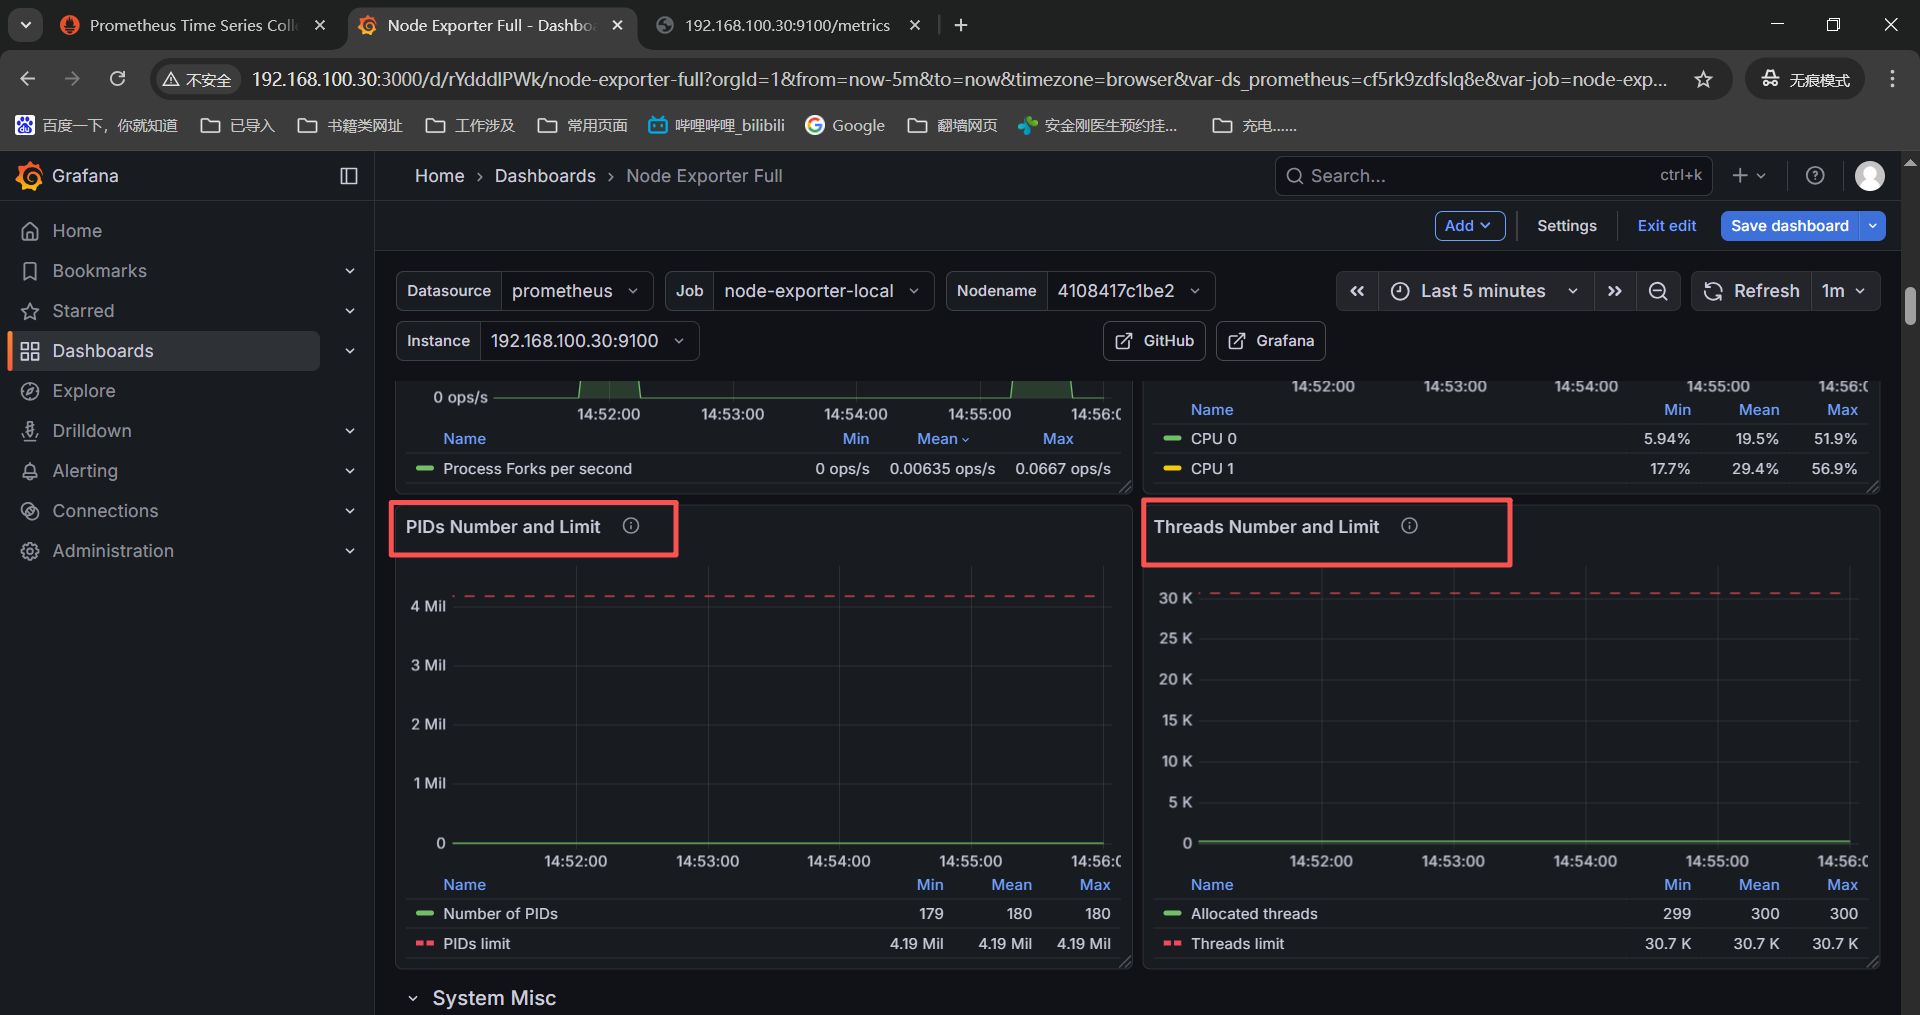The width and height of the screenshot is (1920, 1015).
Task: Bookmark this page with star icon
Action: [1703, 79]
